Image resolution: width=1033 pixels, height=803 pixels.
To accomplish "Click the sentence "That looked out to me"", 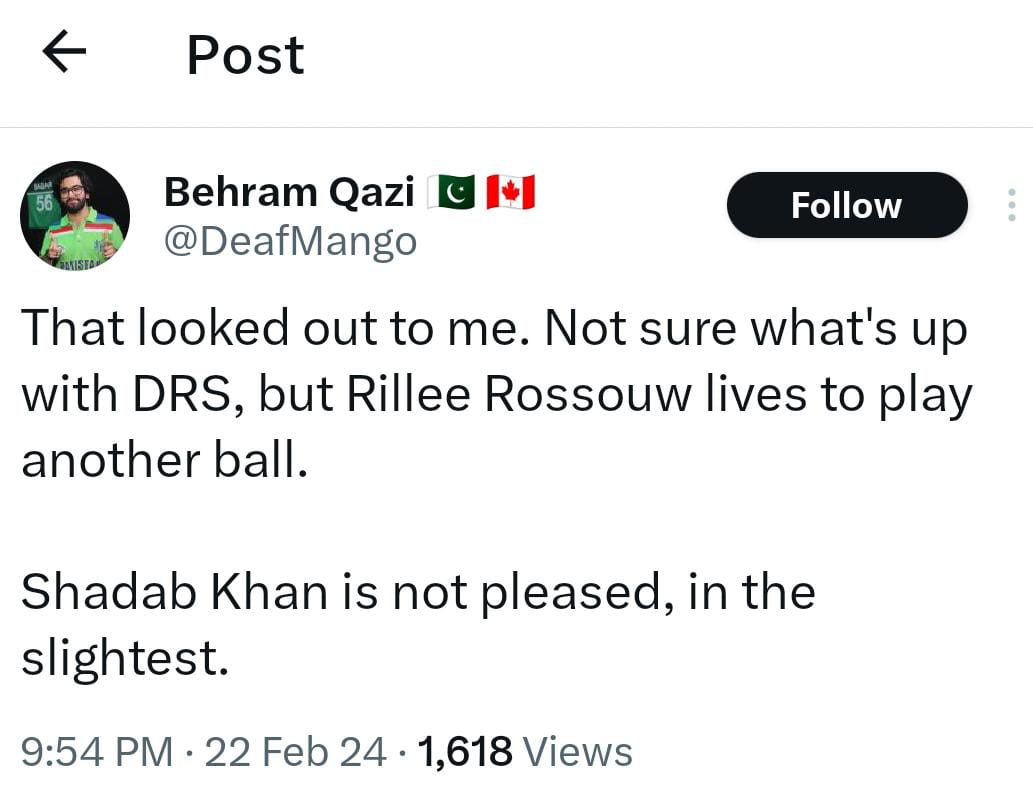I will [270, 329].
